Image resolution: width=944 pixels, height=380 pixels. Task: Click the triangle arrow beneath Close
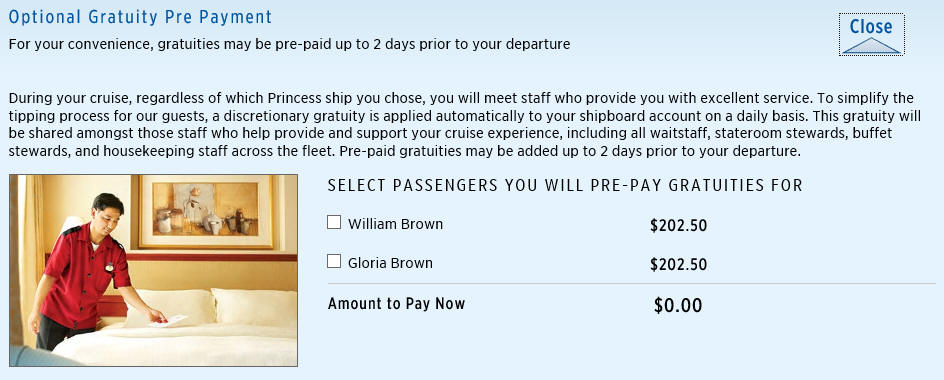pos(871,46)
